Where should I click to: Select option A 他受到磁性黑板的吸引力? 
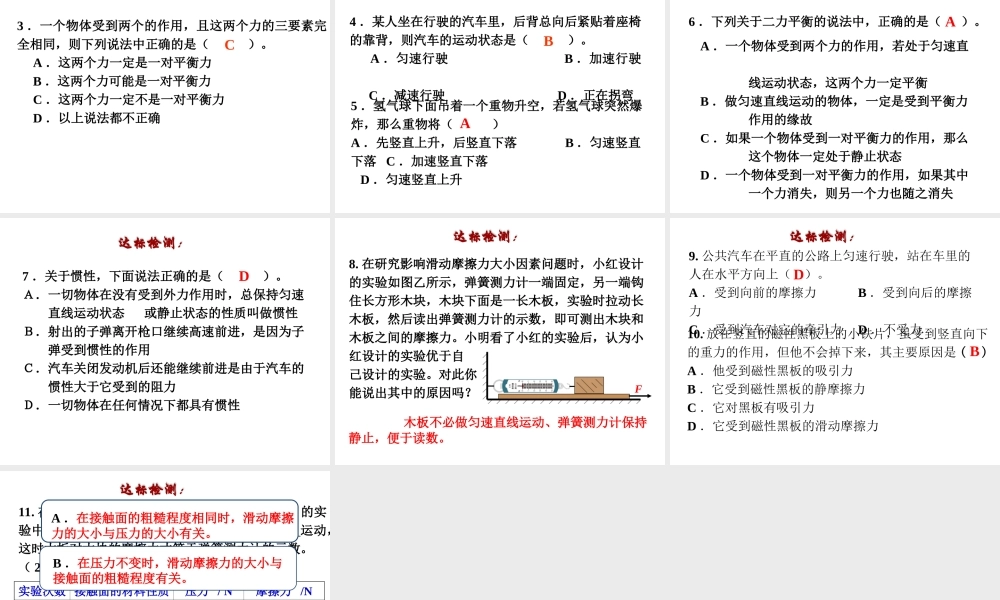pyautogui.click(x=770, y=370)
